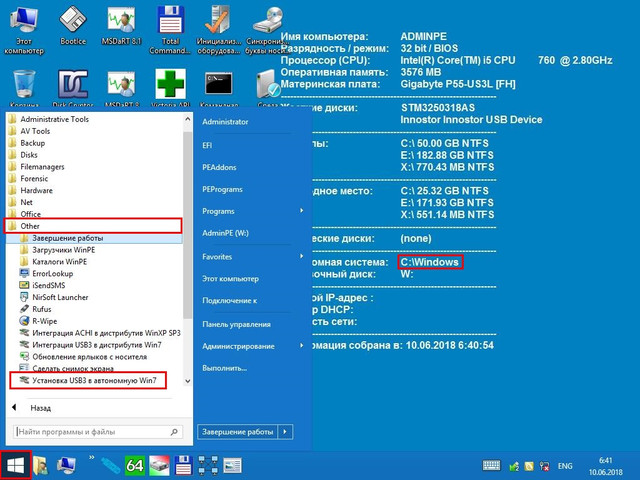Launch NirSoft Launcher
Viewport: 640px width, 480px height.
(95, 297)
